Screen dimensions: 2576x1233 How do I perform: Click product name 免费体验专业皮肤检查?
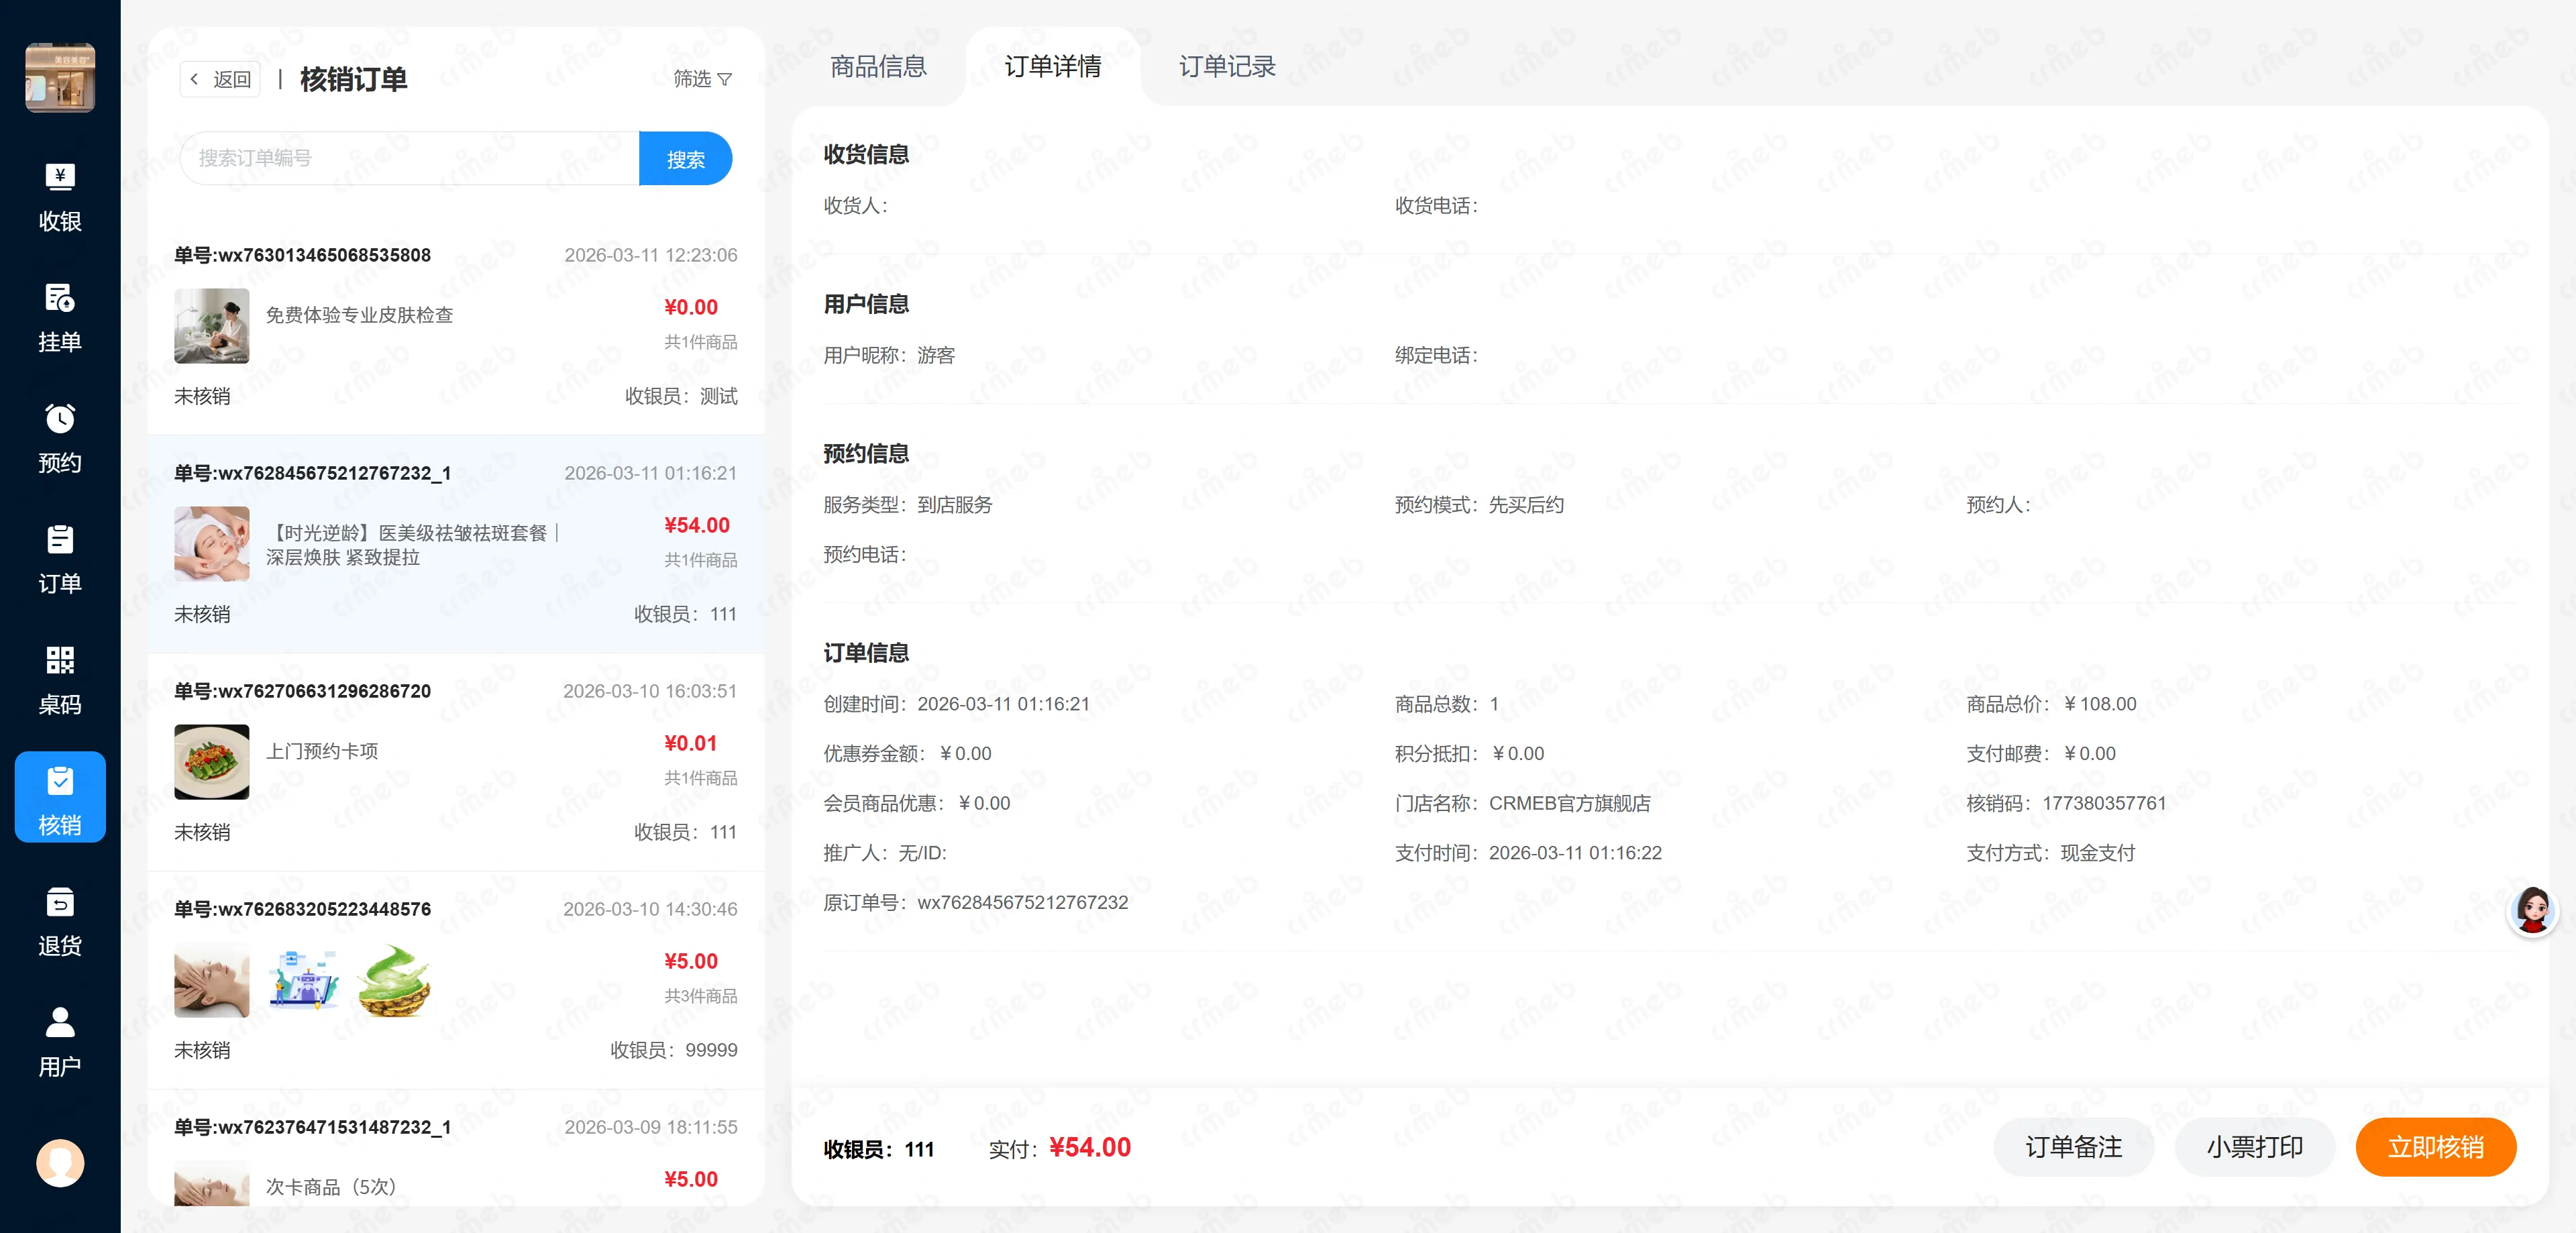pyautogui.click(x=359, y=315)
